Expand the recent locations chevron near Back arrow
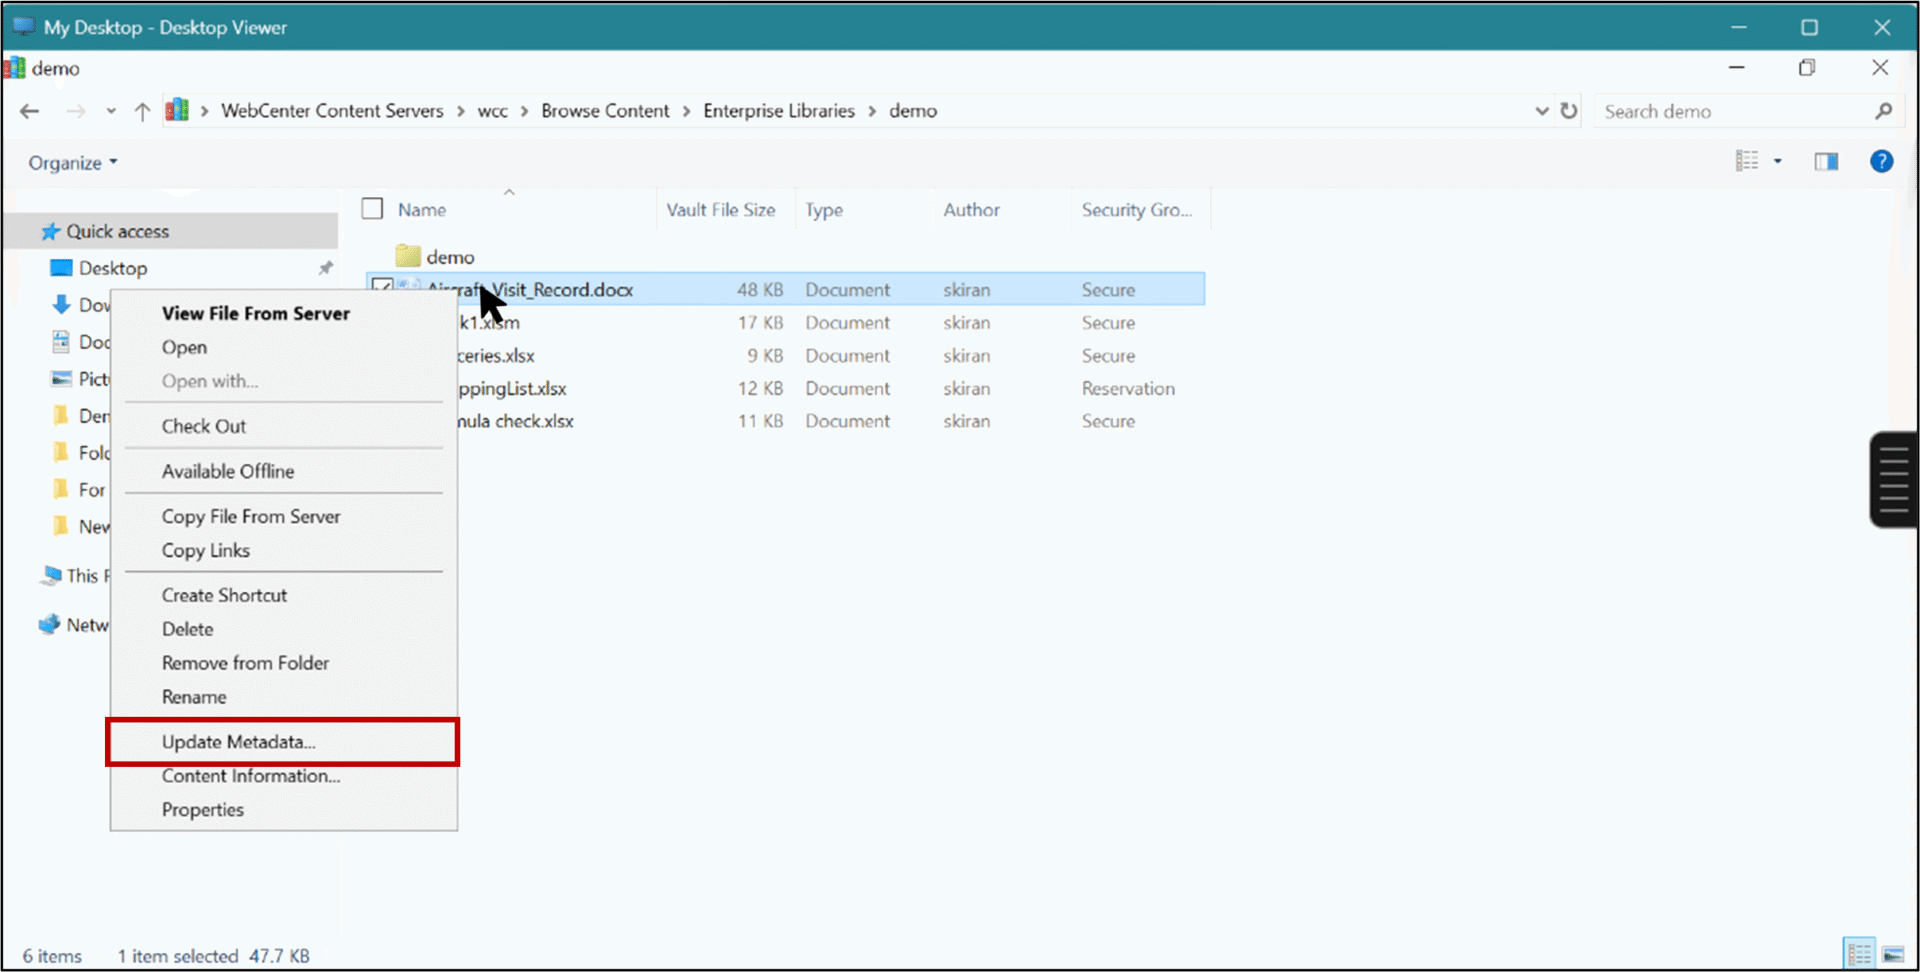This screenshot has width=1920, height=972. coord(110,111)
